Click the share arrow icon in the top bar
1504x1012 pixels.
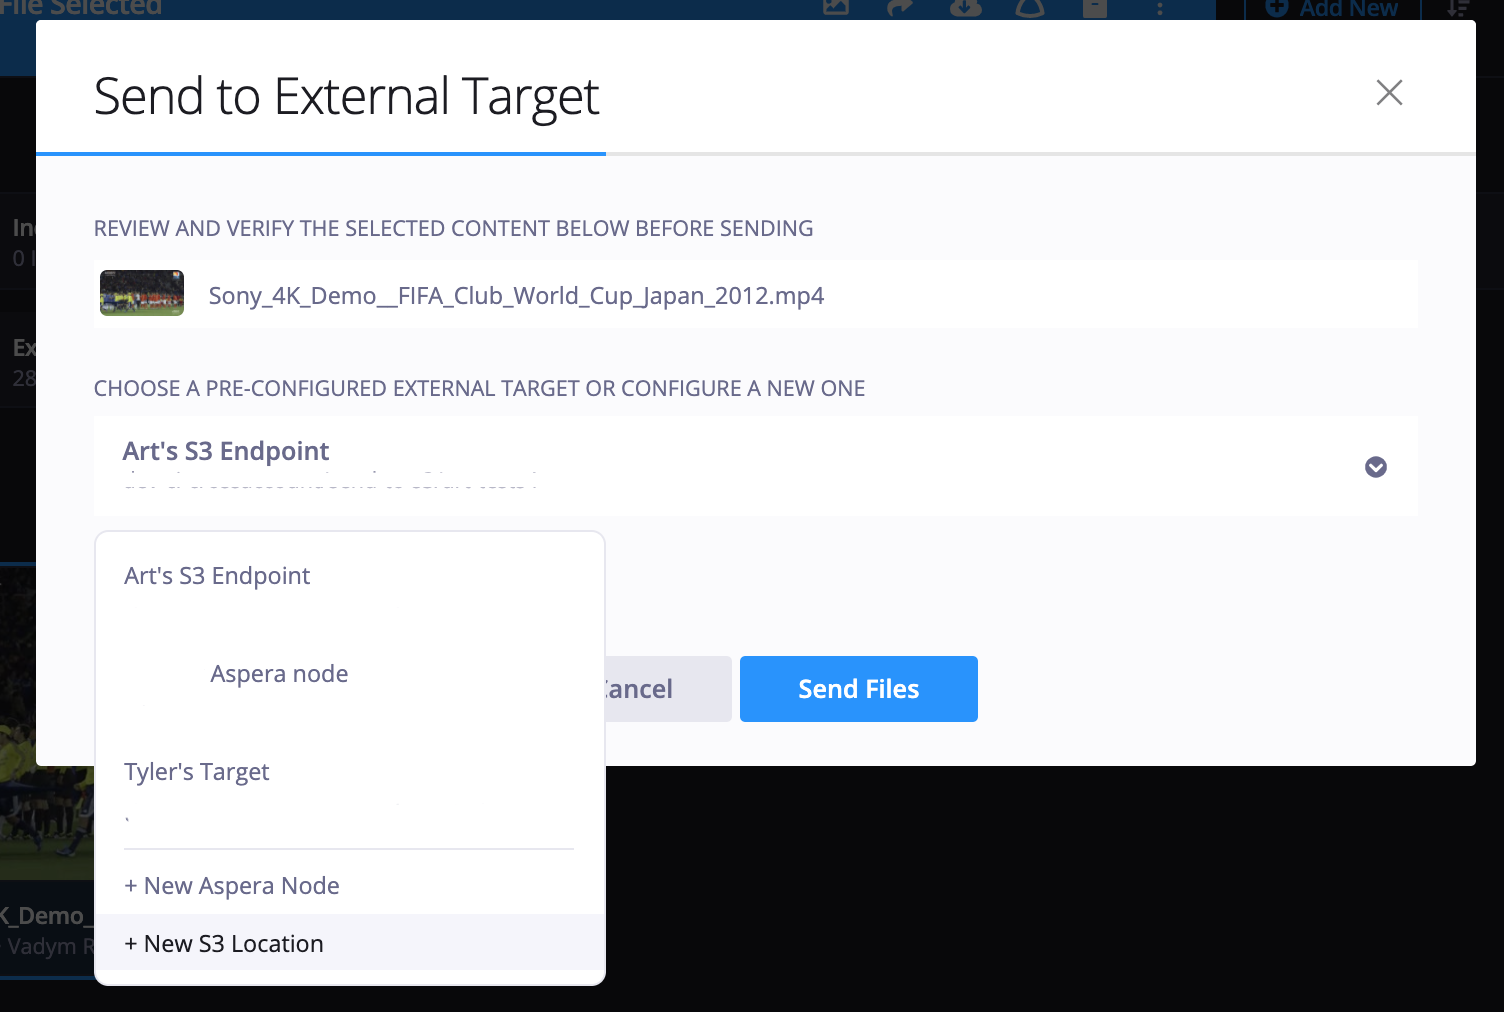pyautogui.click(x=900, y=9)
